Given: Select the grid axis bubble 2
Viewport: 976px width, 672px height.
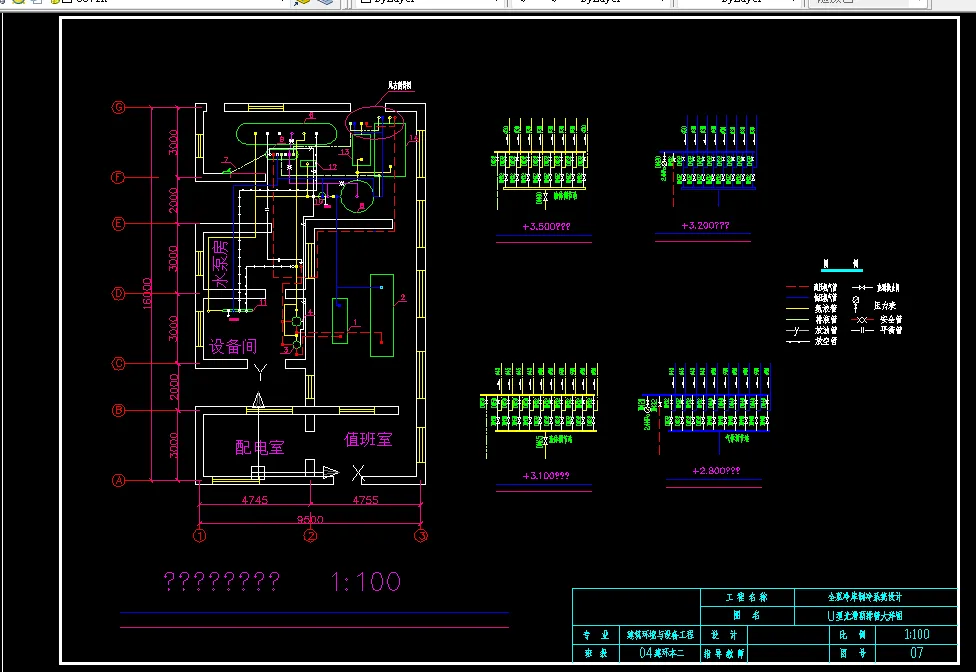Looking at the screenshot, I should [x=310, y=535].
